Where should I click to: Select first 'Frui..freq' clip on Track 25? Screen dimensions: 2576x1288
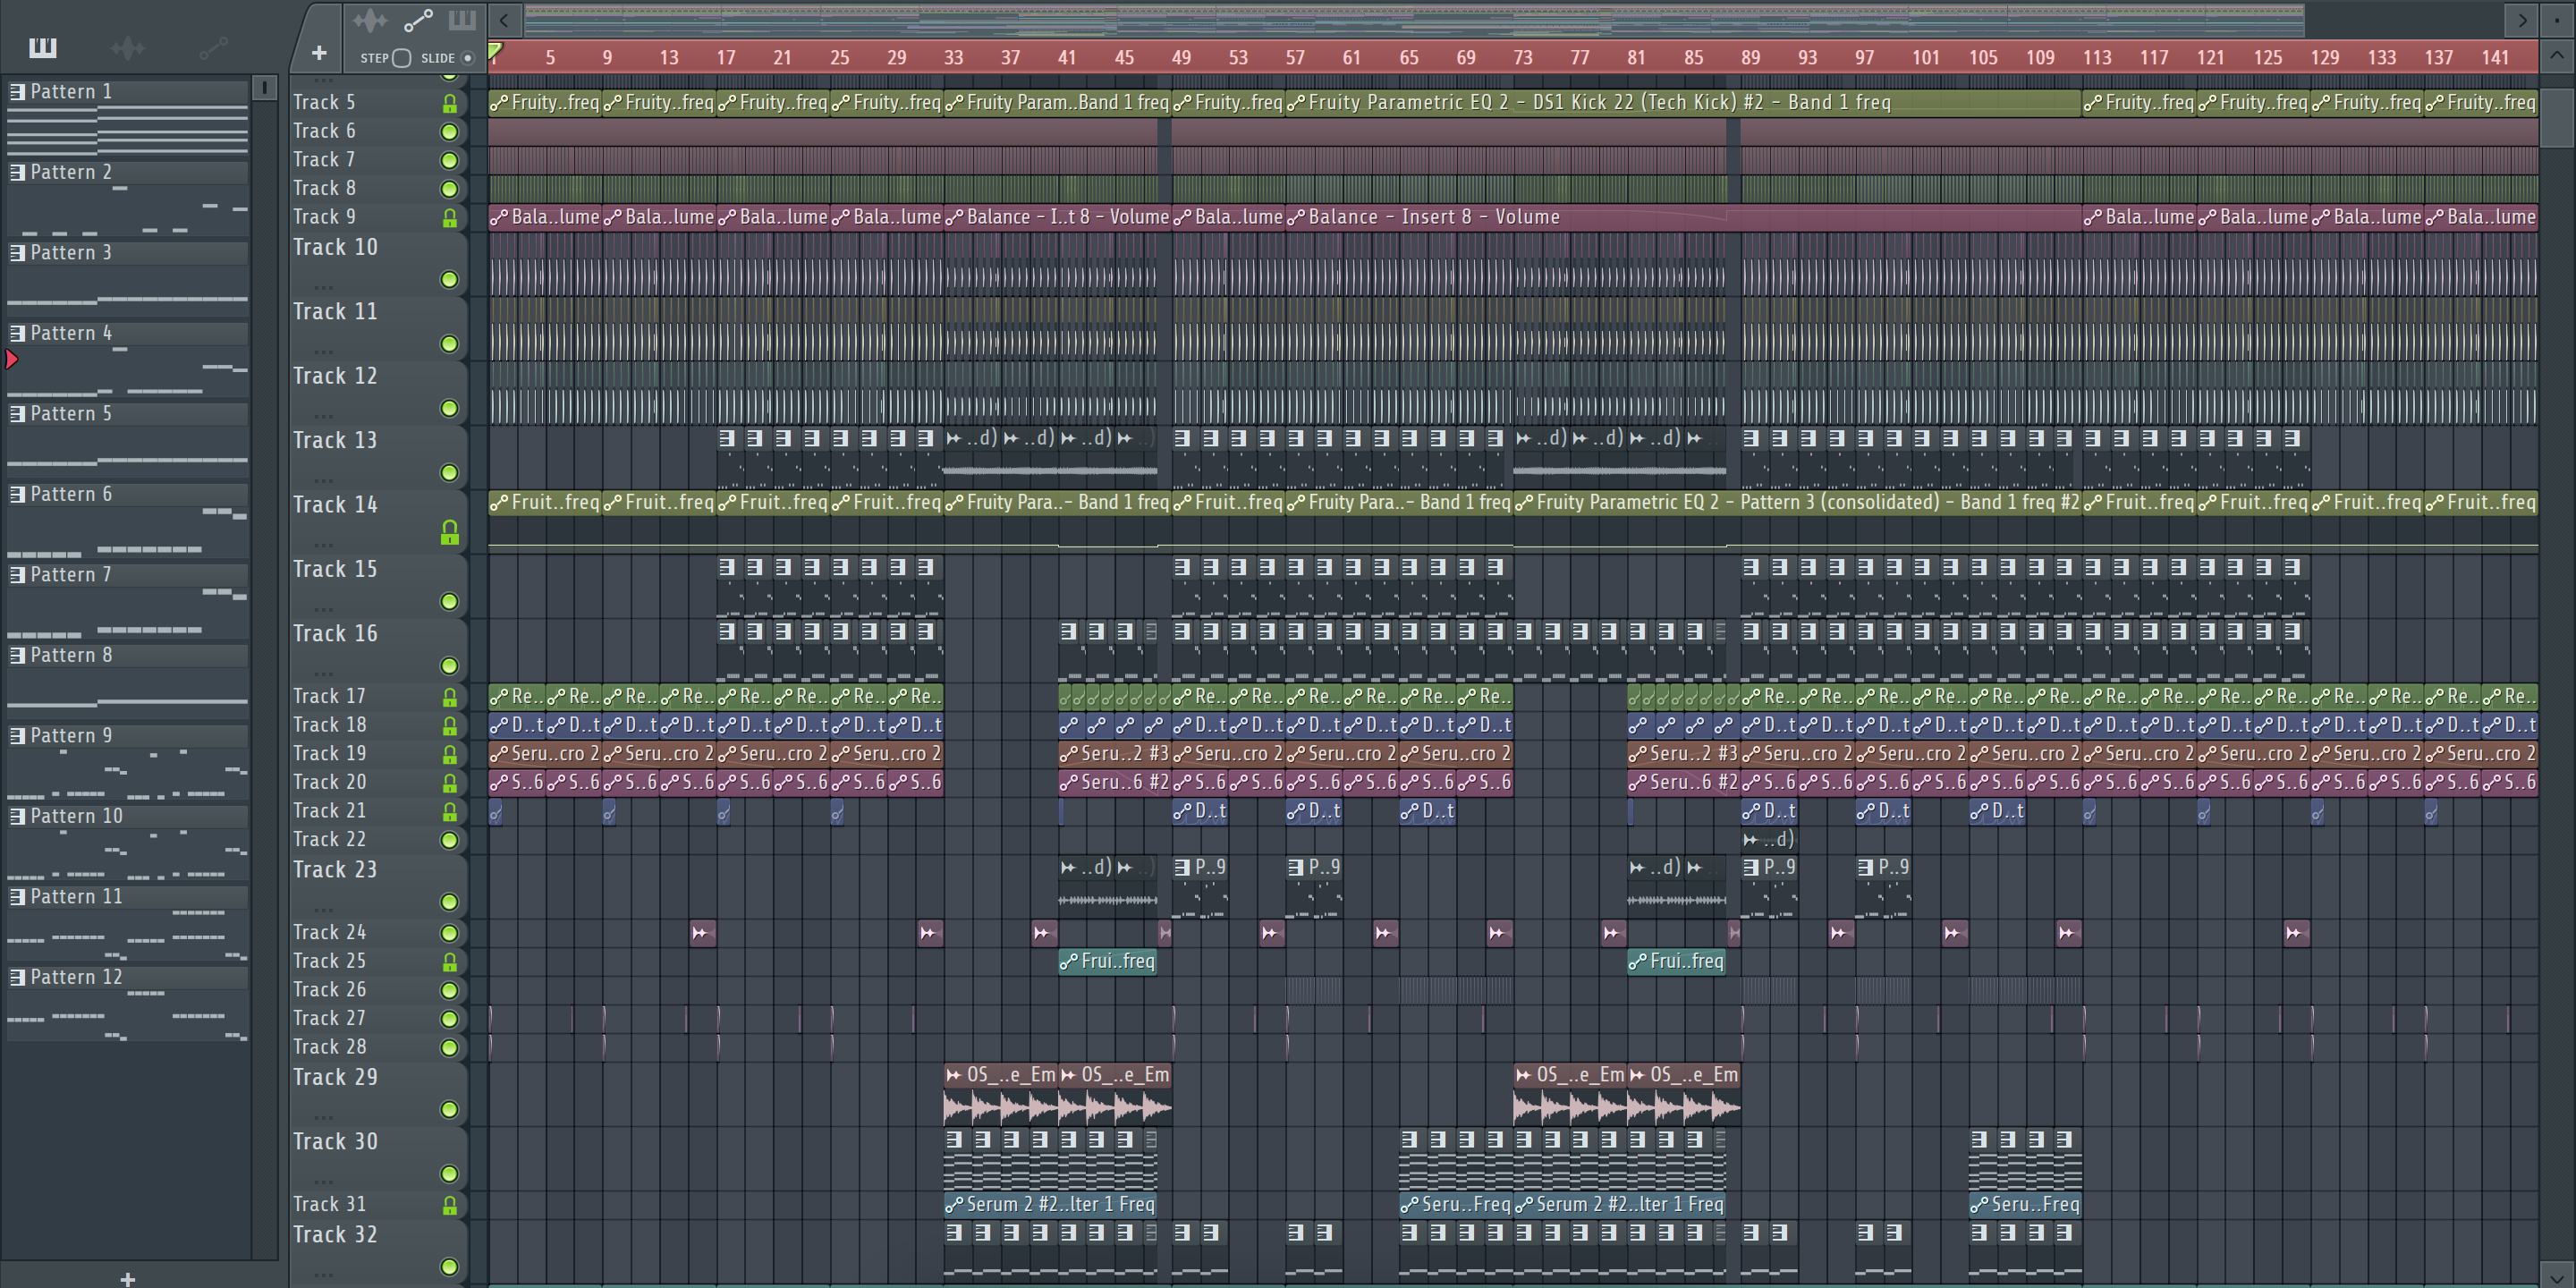click(x=1108, y=962)
